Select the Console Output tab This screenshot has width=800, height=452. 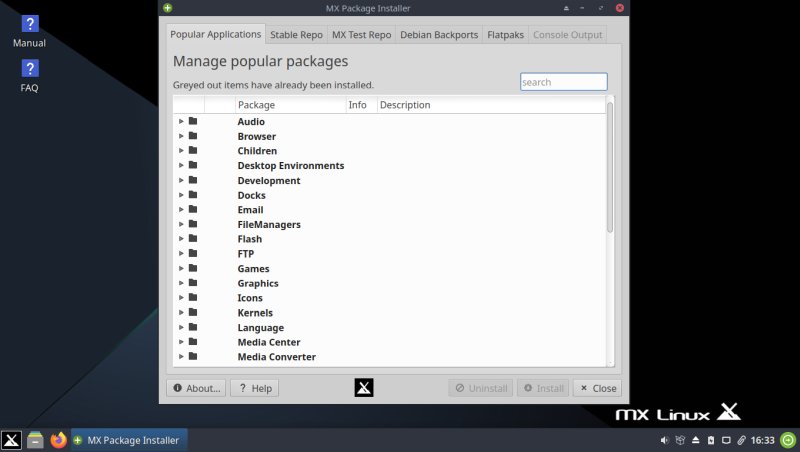click(x=567, y=35)
